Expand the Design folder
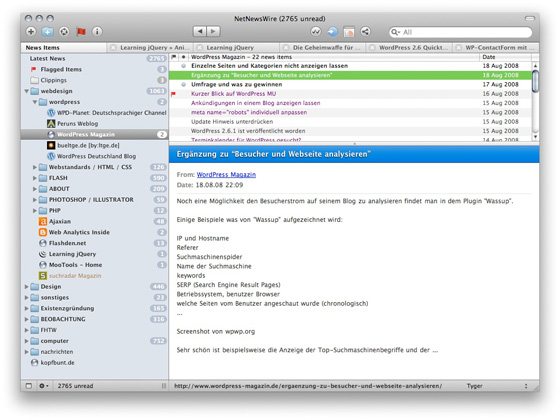This screenshot has height=420, width=560. [x=26, y=287]
